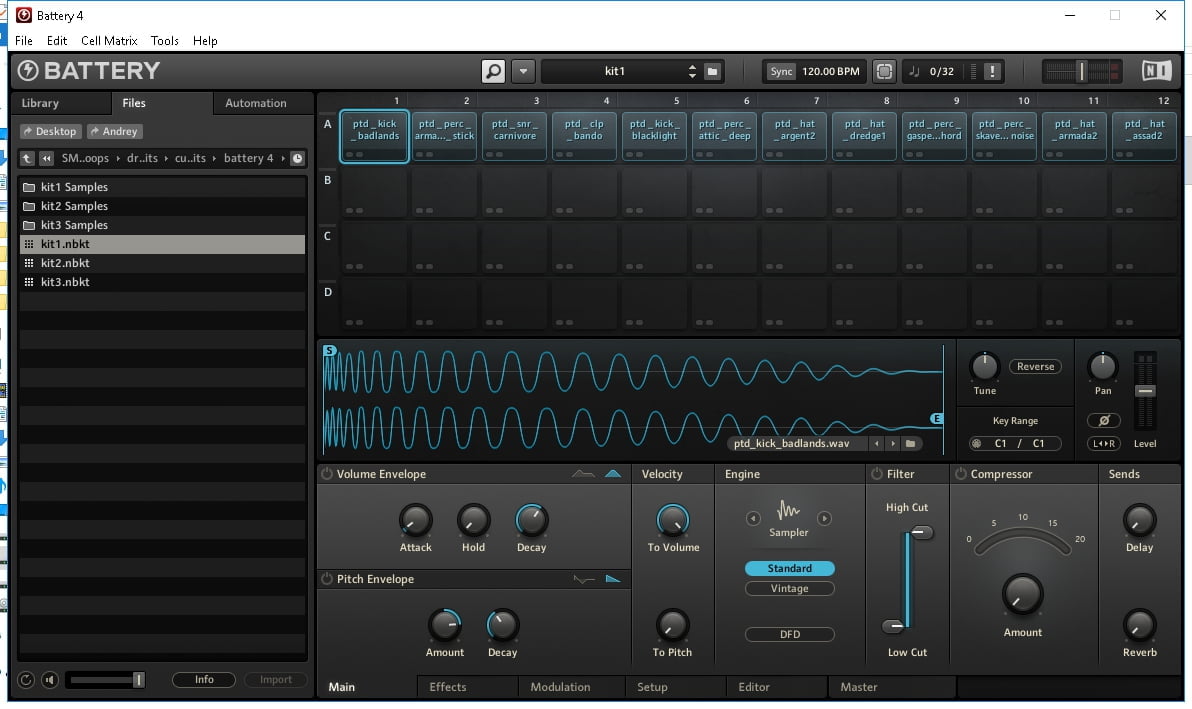The width and height of the screenshot is (1192, 709).
Task: Select the kit2.nbkt file
Action: [x=162, y=263]
